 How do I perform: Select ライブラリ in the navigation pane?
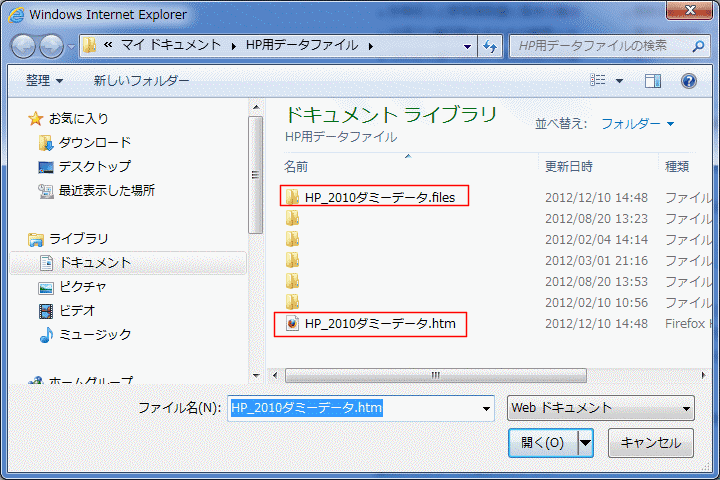point(68,239)
